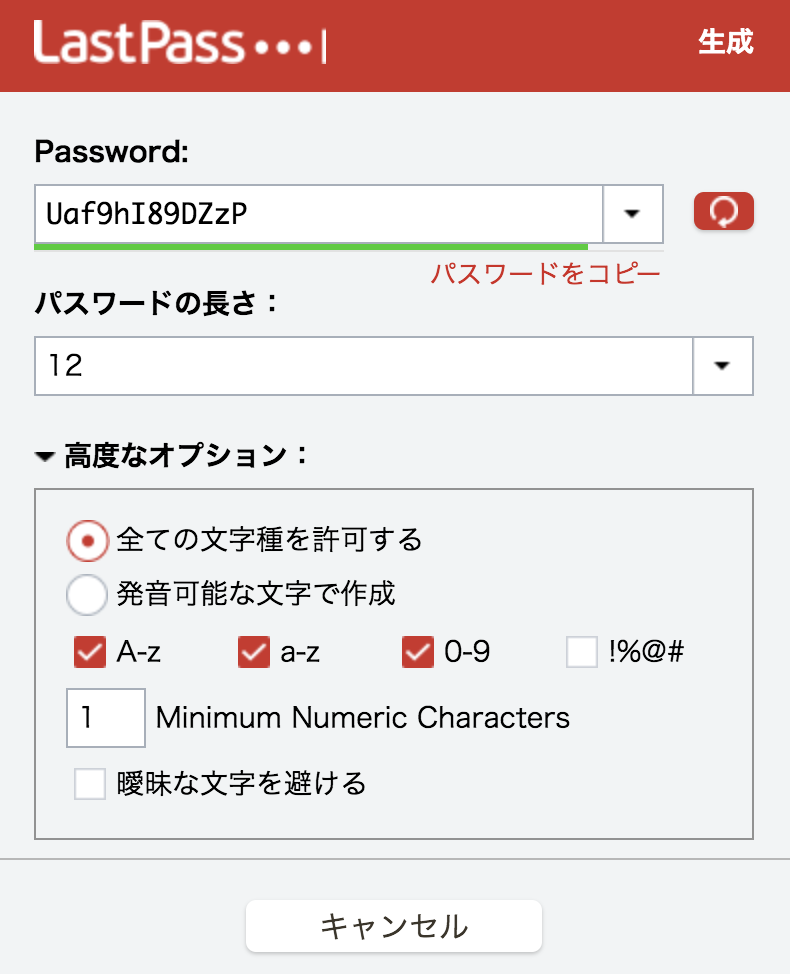Open the password length dropdown arrow
The width and height of the screenshot is (790, 974).
click(722, 366)
